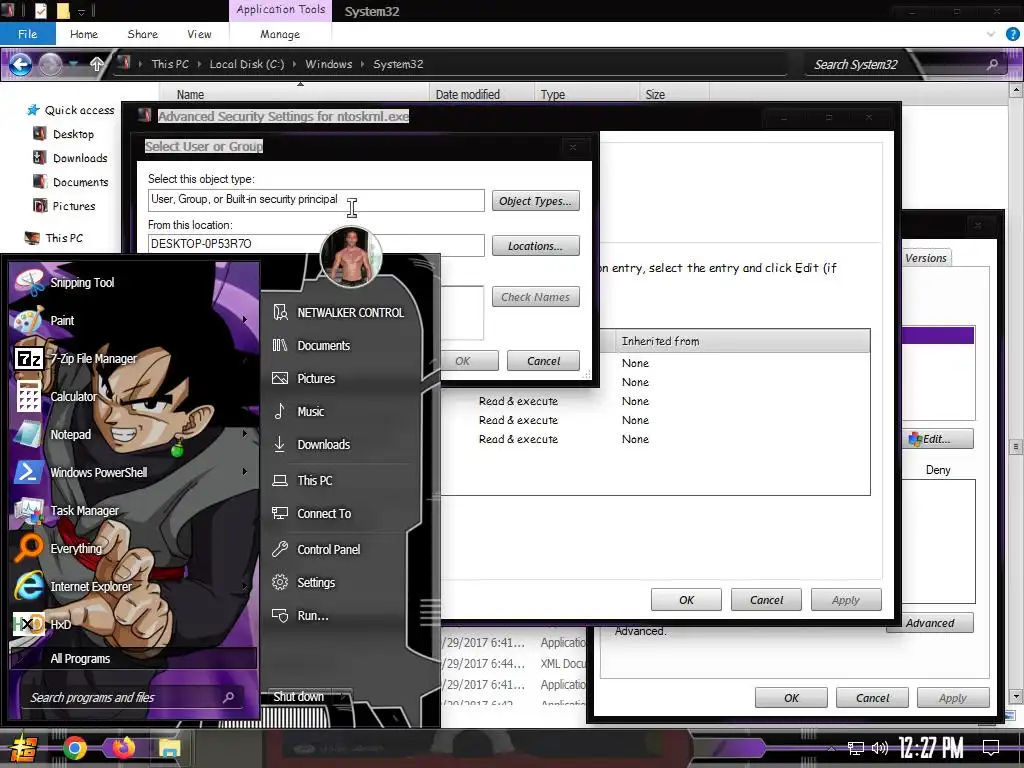Click Shut down in start menu
Viewport: 1024px width, 768px height.
coord(298,696)
